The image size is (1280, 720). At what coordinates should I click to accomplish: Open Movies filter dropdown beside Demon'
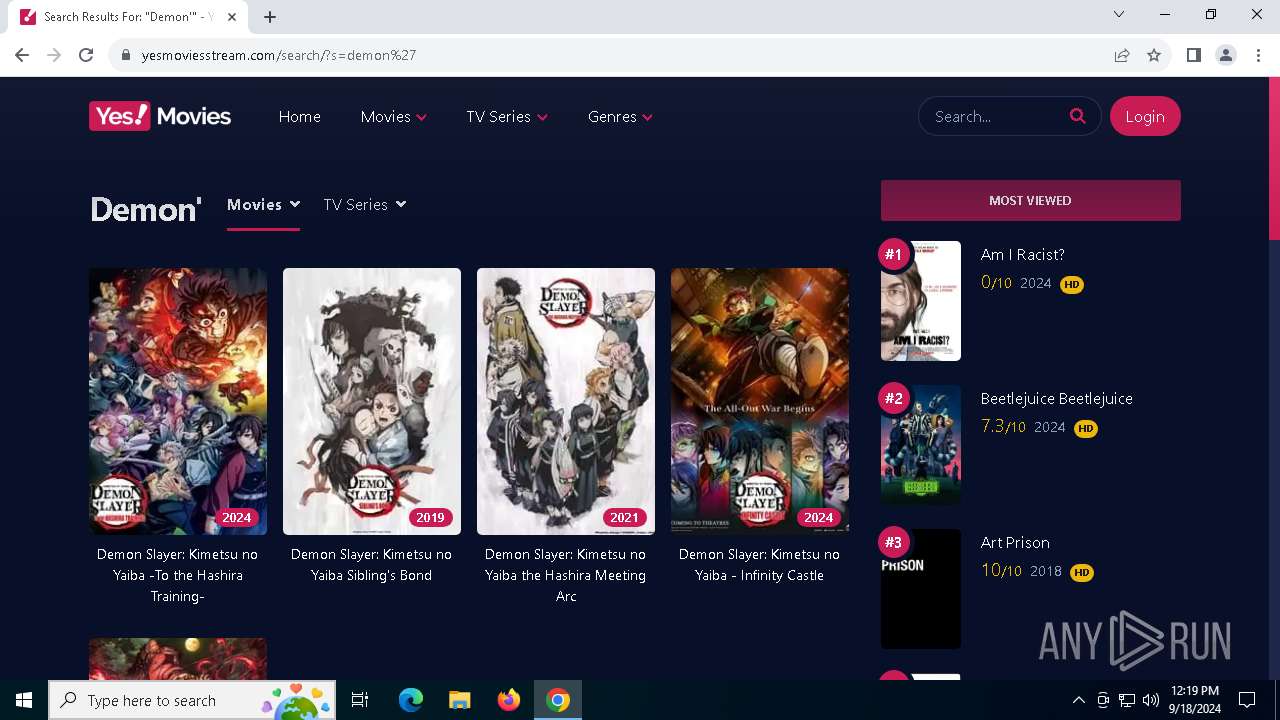tap(263, 204)
